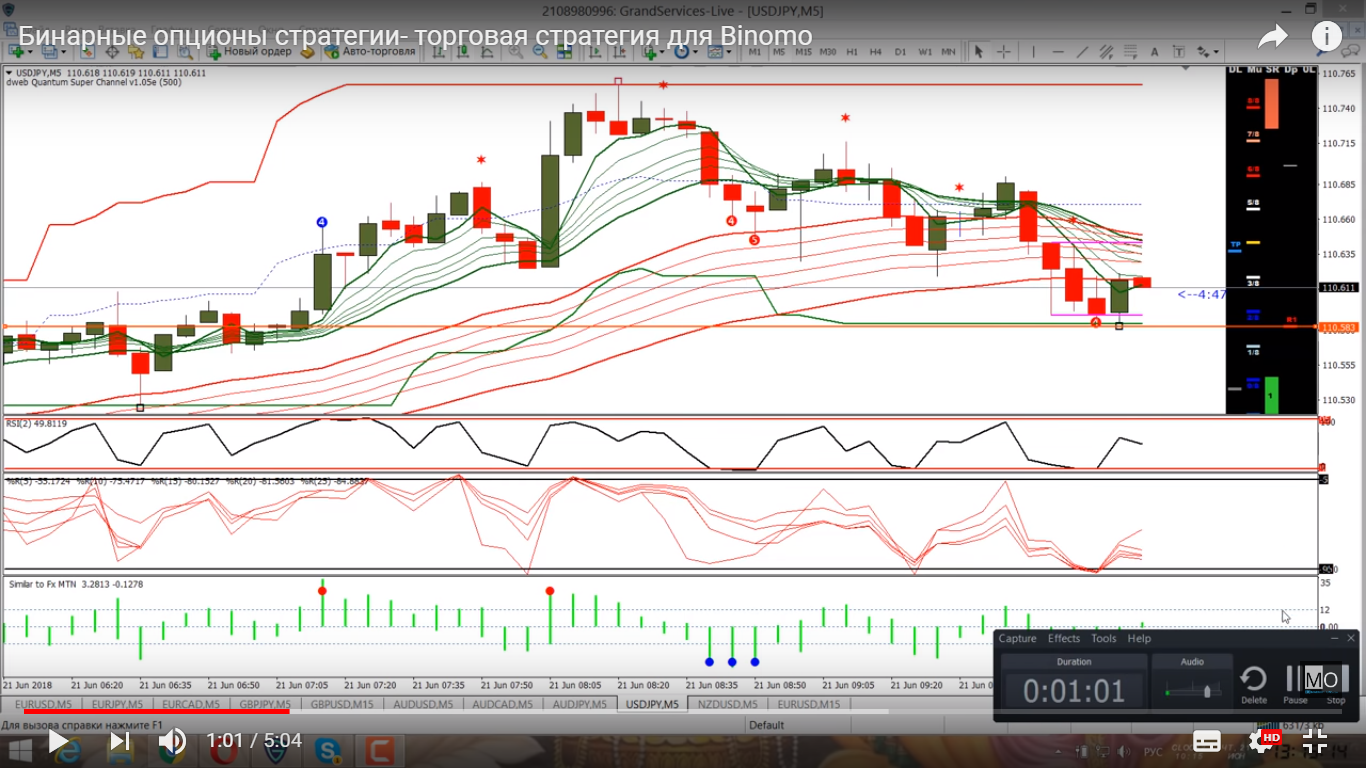Select the text label 'T' tool
Viewport: 1366px width, 768px height.
click(x=1178, y=51)
